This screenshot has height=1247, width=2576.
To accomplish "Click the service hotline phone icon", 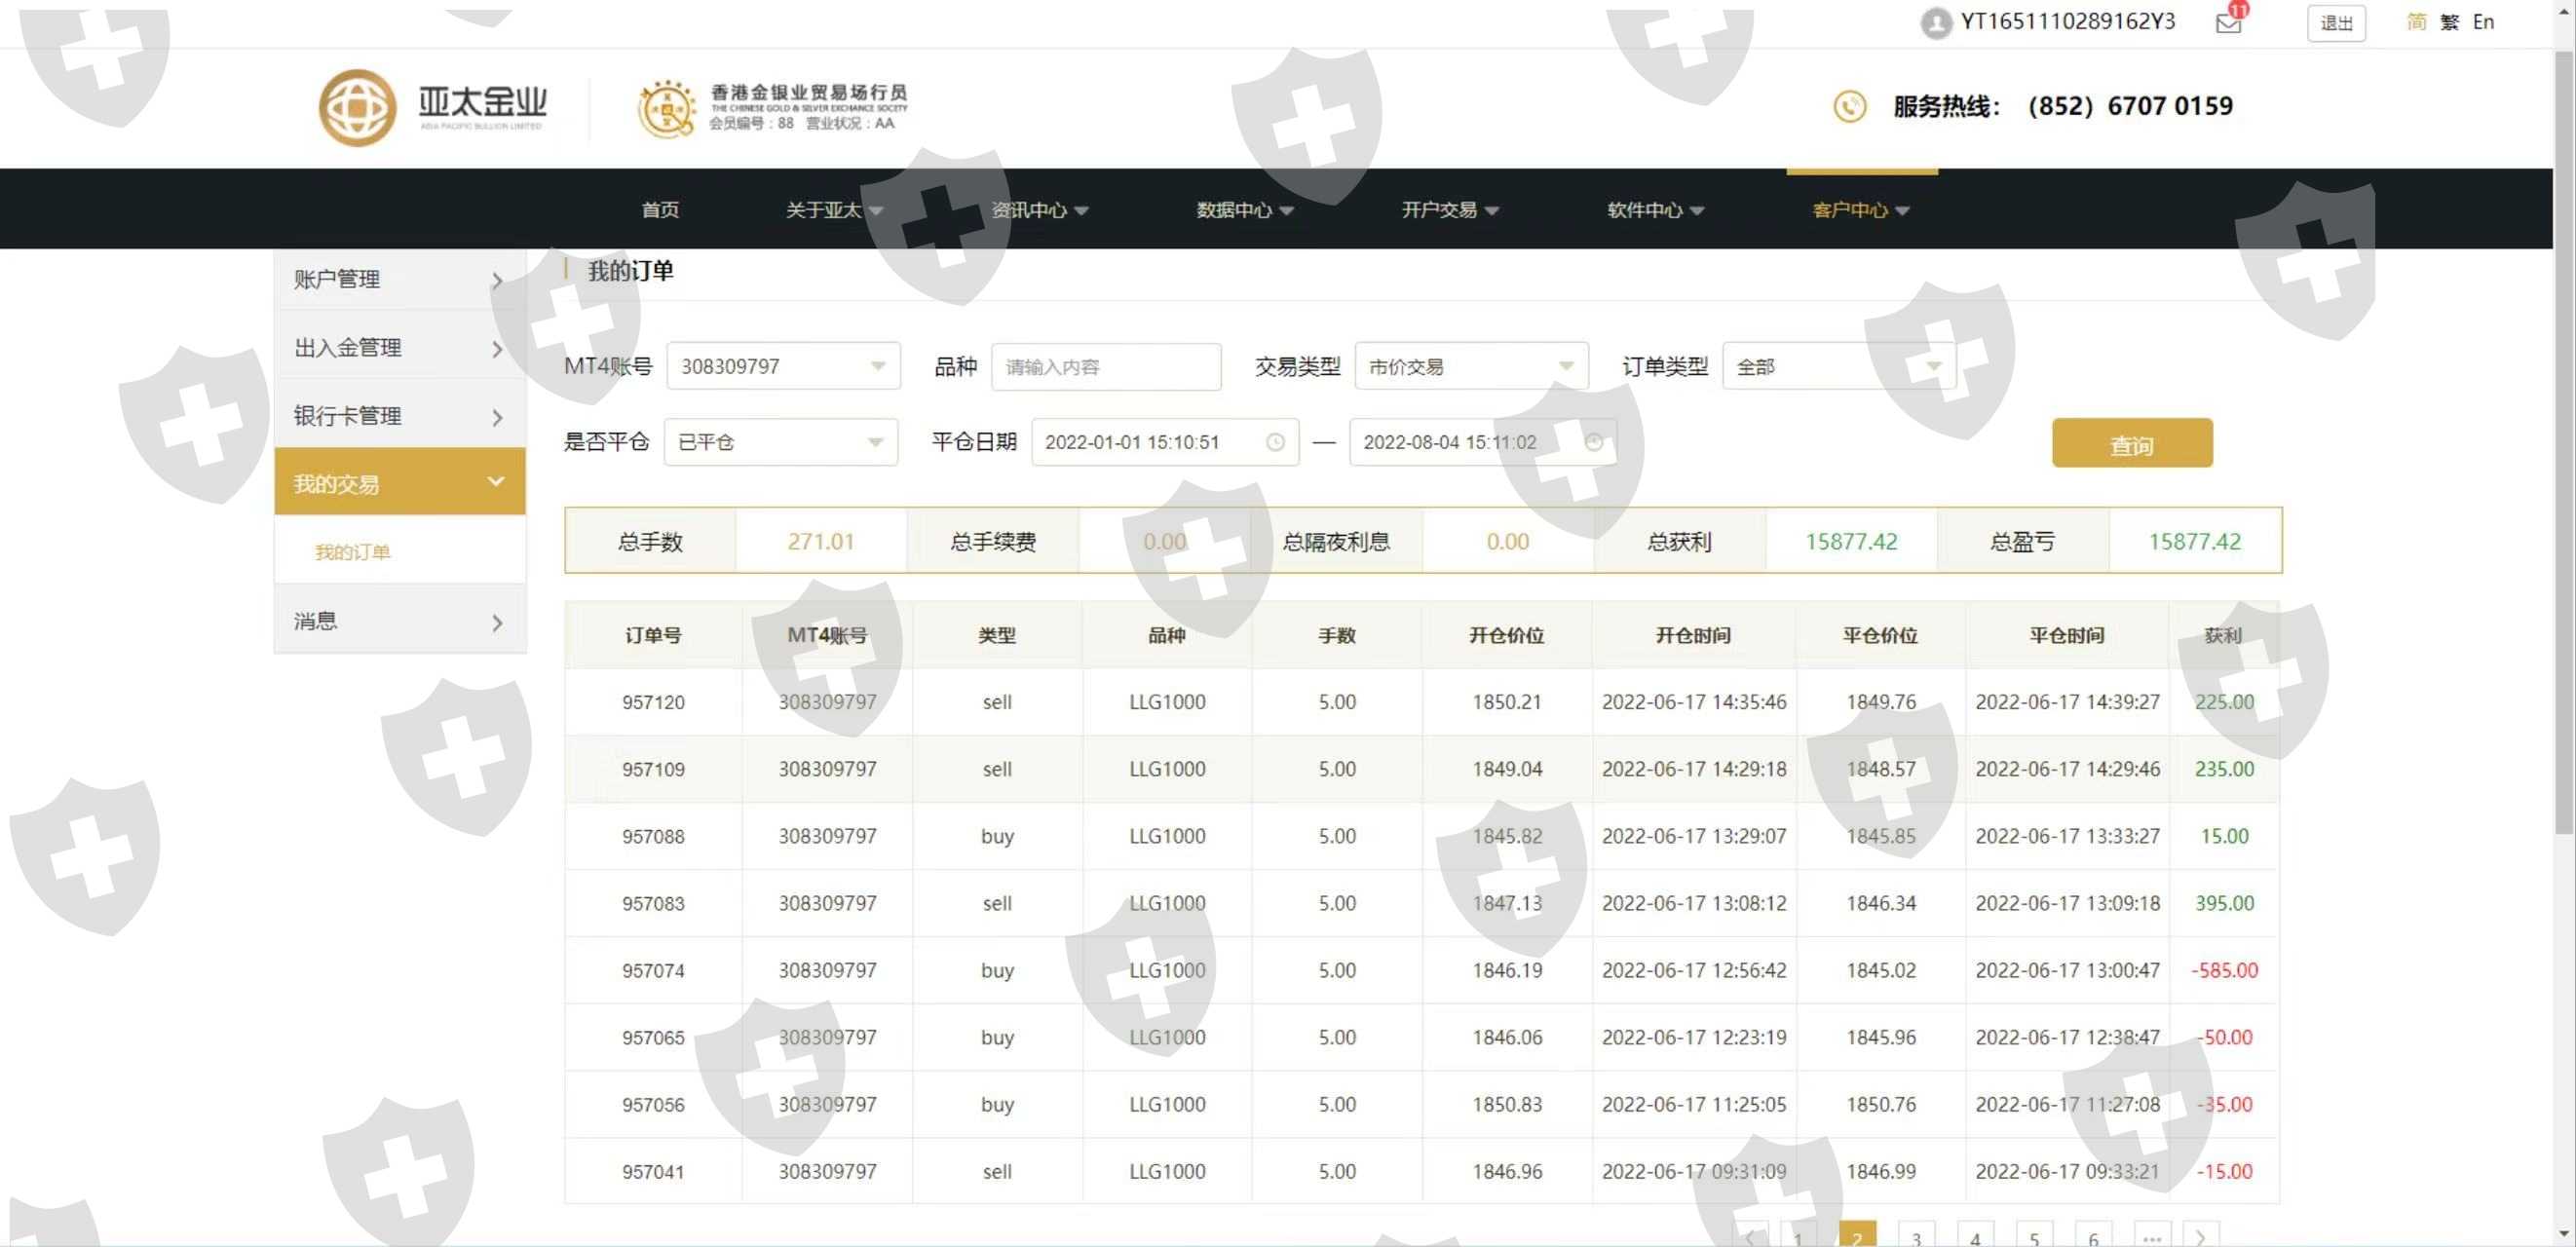I will [1849, 106].
